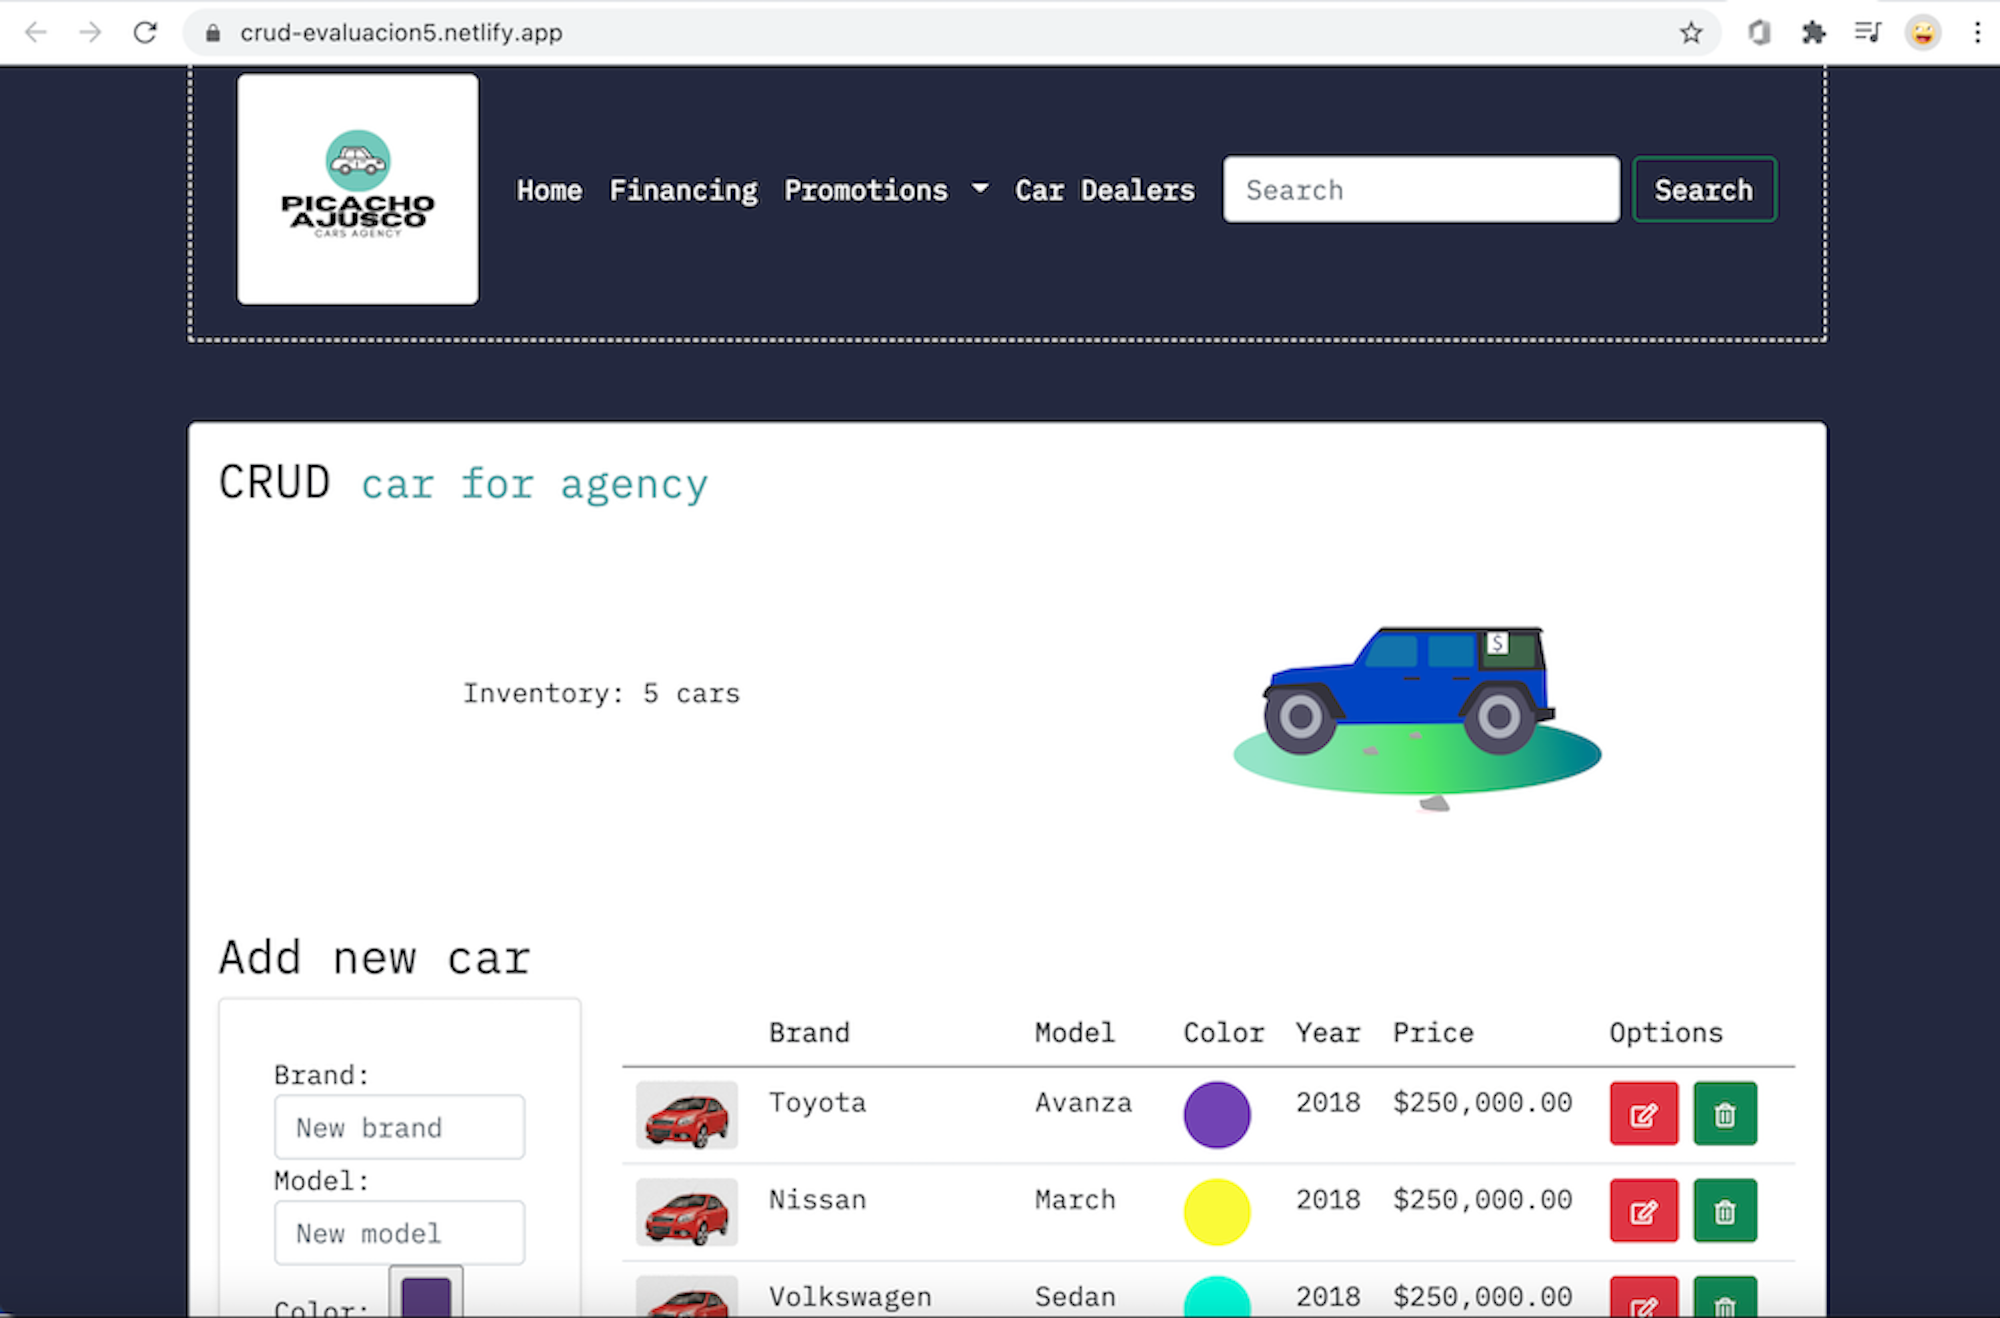Viewport: 2000px width, 1318px height.
Task: Click the Search button
Action: point(1703,188)
